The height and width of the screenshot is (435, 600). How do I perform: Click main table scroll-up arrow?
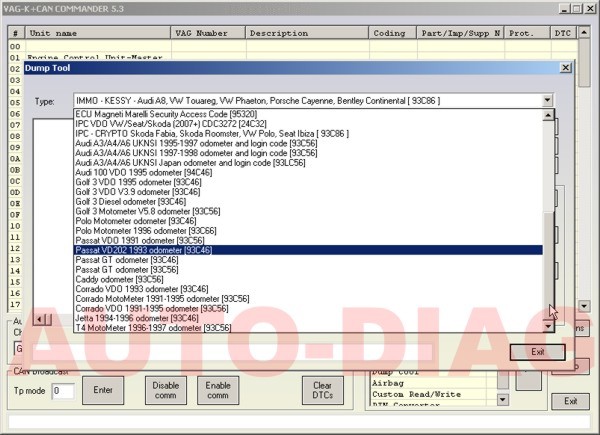[584, 33]
